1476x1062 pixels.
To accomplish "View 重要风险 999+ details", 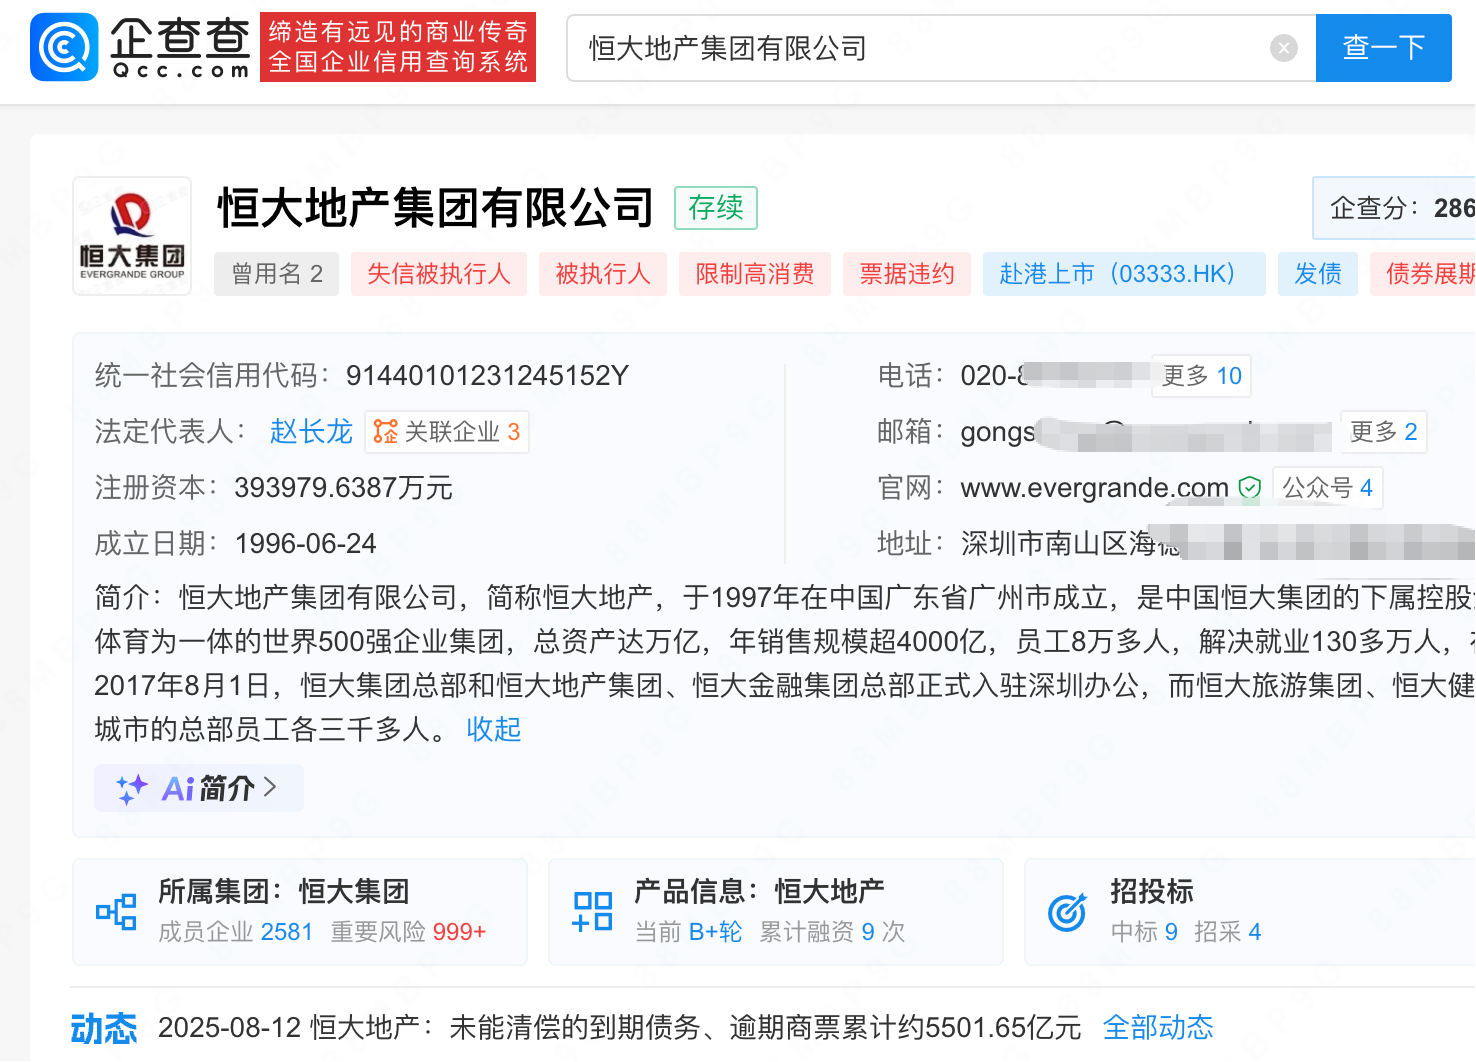I will (408, 932).
